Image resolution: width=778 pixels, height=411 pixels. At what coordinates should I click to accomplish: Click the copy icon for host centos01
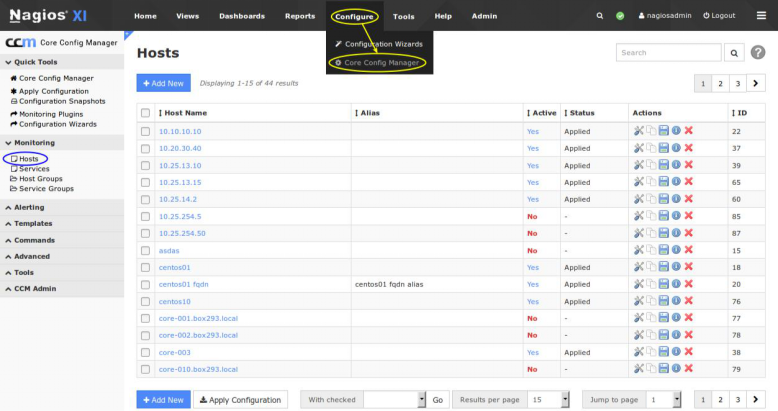(651, 267)
